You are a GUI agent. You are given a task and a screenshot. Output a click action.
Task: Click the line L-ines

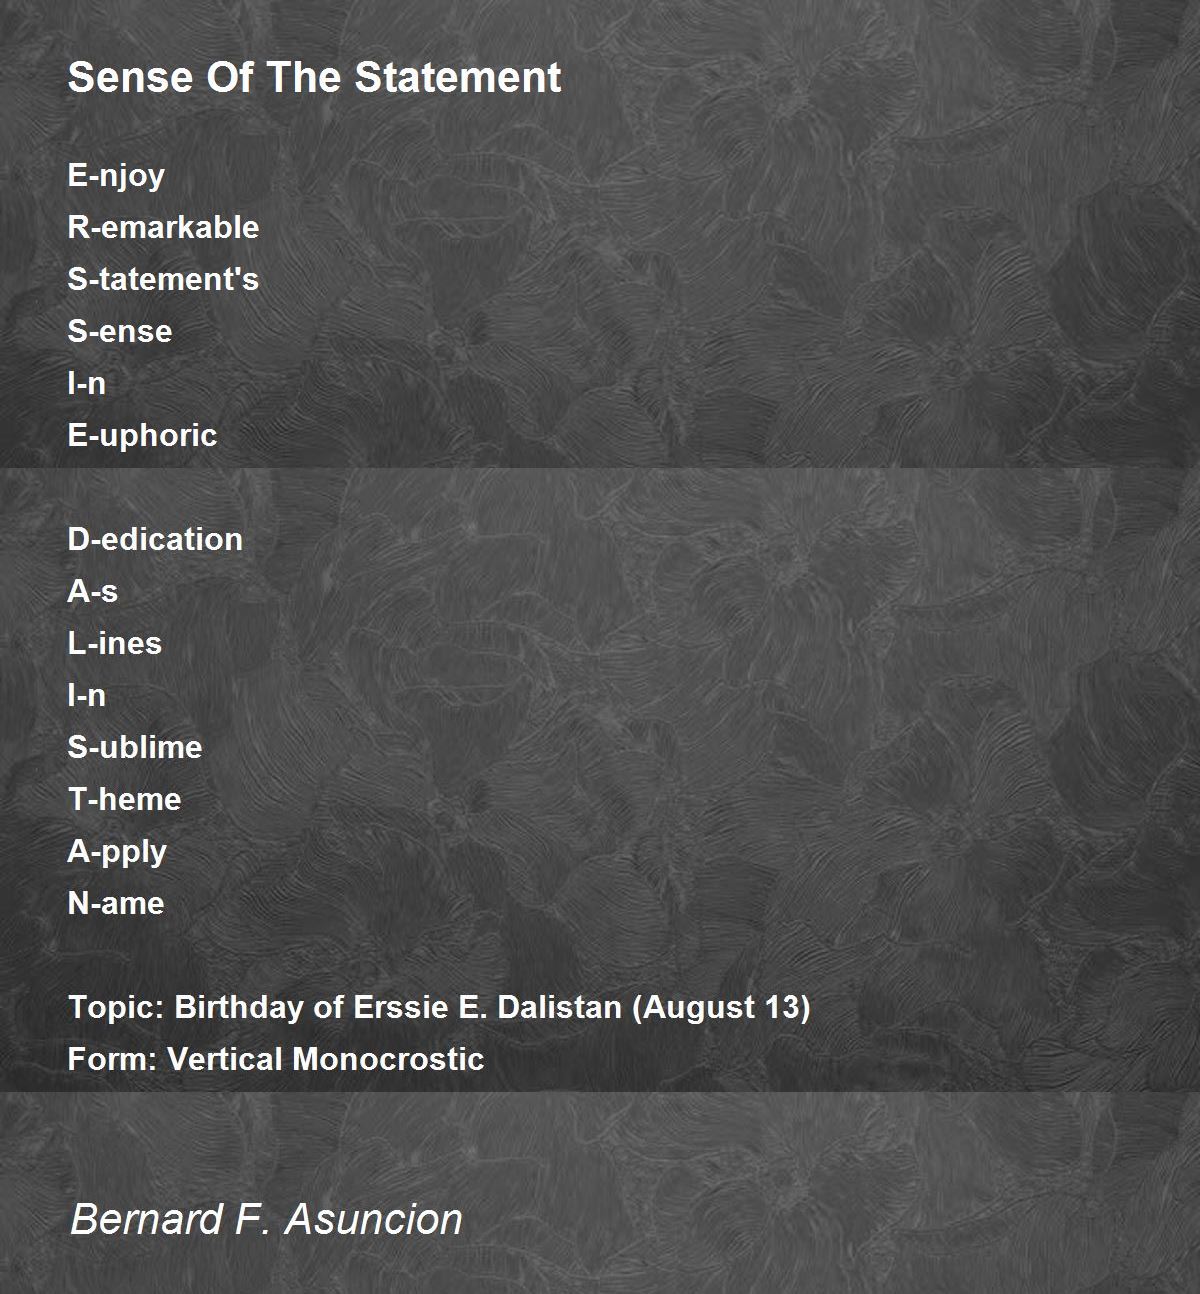(x=115, y=643)
